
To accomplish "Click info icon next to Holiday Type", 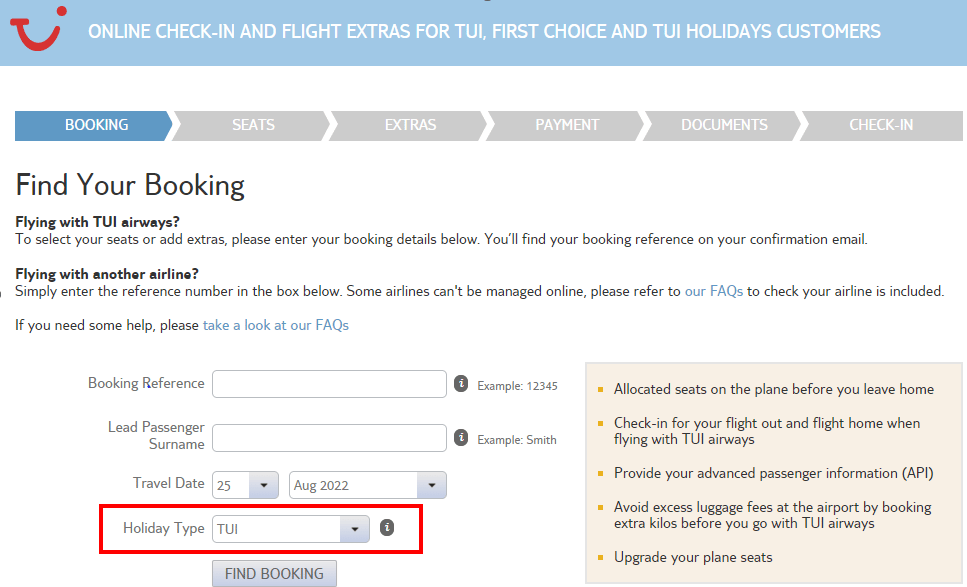I will (x=387, y=528).
